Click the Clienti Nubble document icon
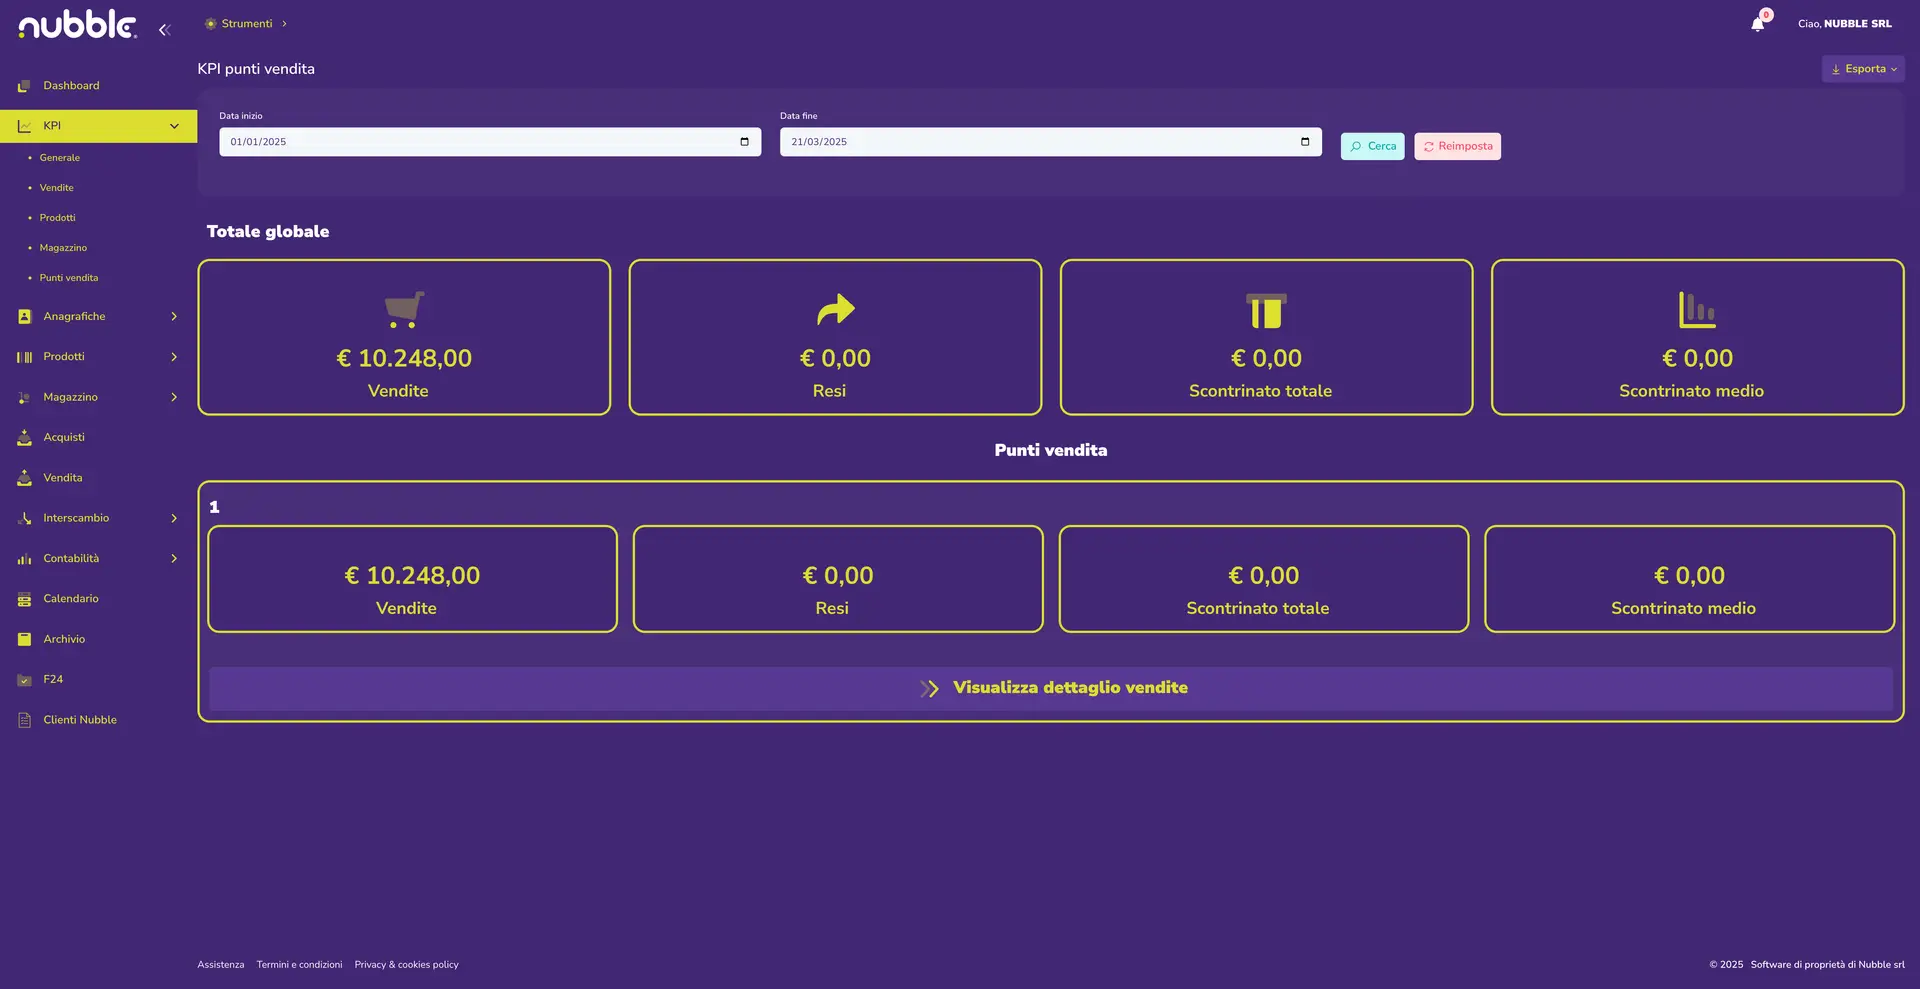 pos(24,720)
